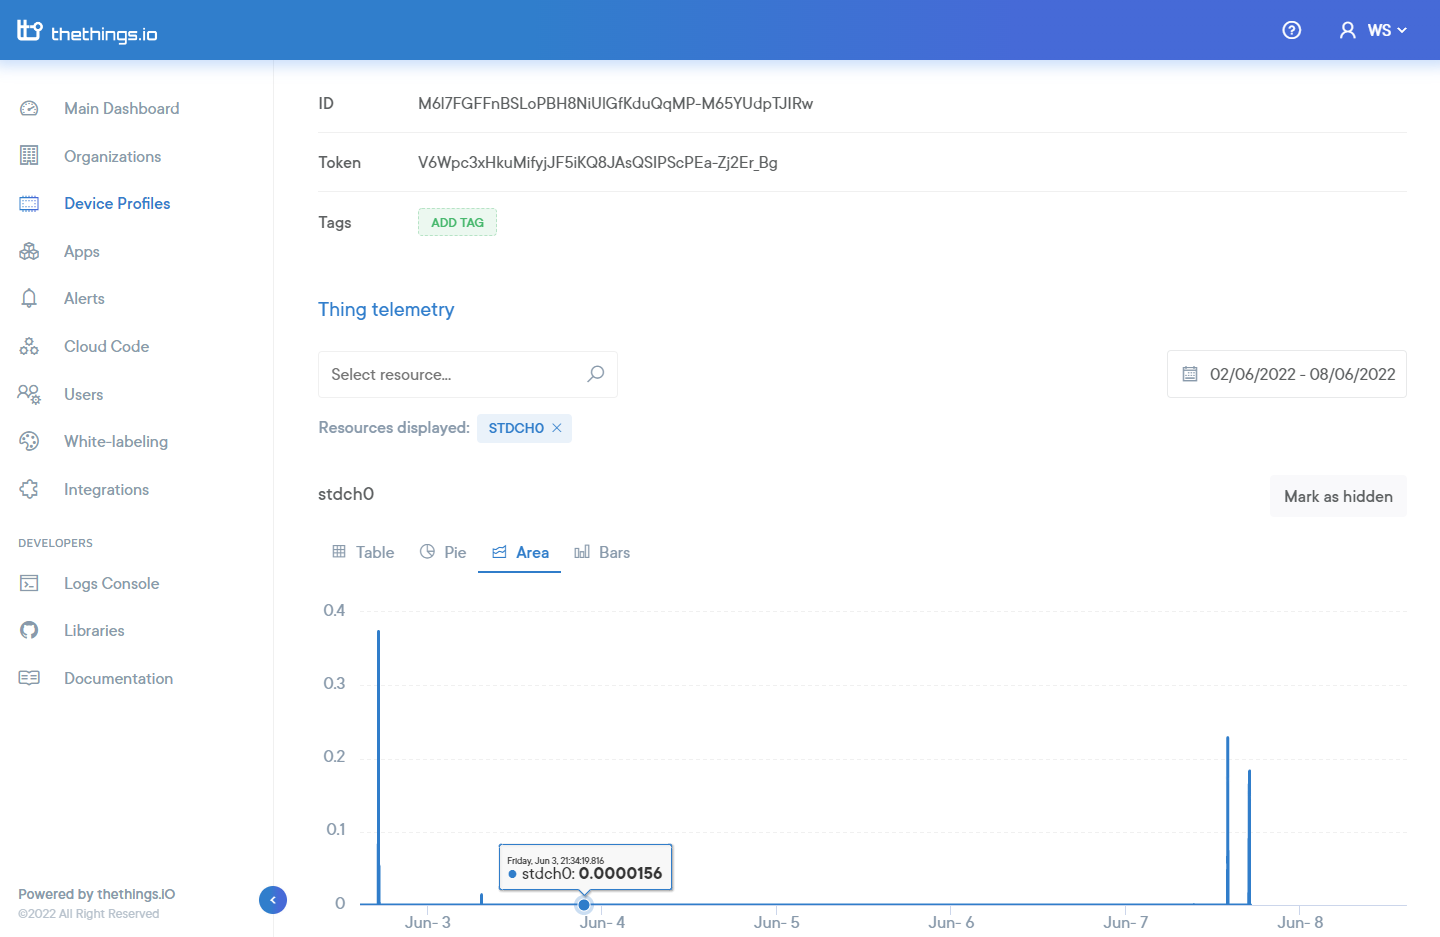Screen dimensions: 1440x937
Task: Click the user profile icon
Action: click(1348, 30)
